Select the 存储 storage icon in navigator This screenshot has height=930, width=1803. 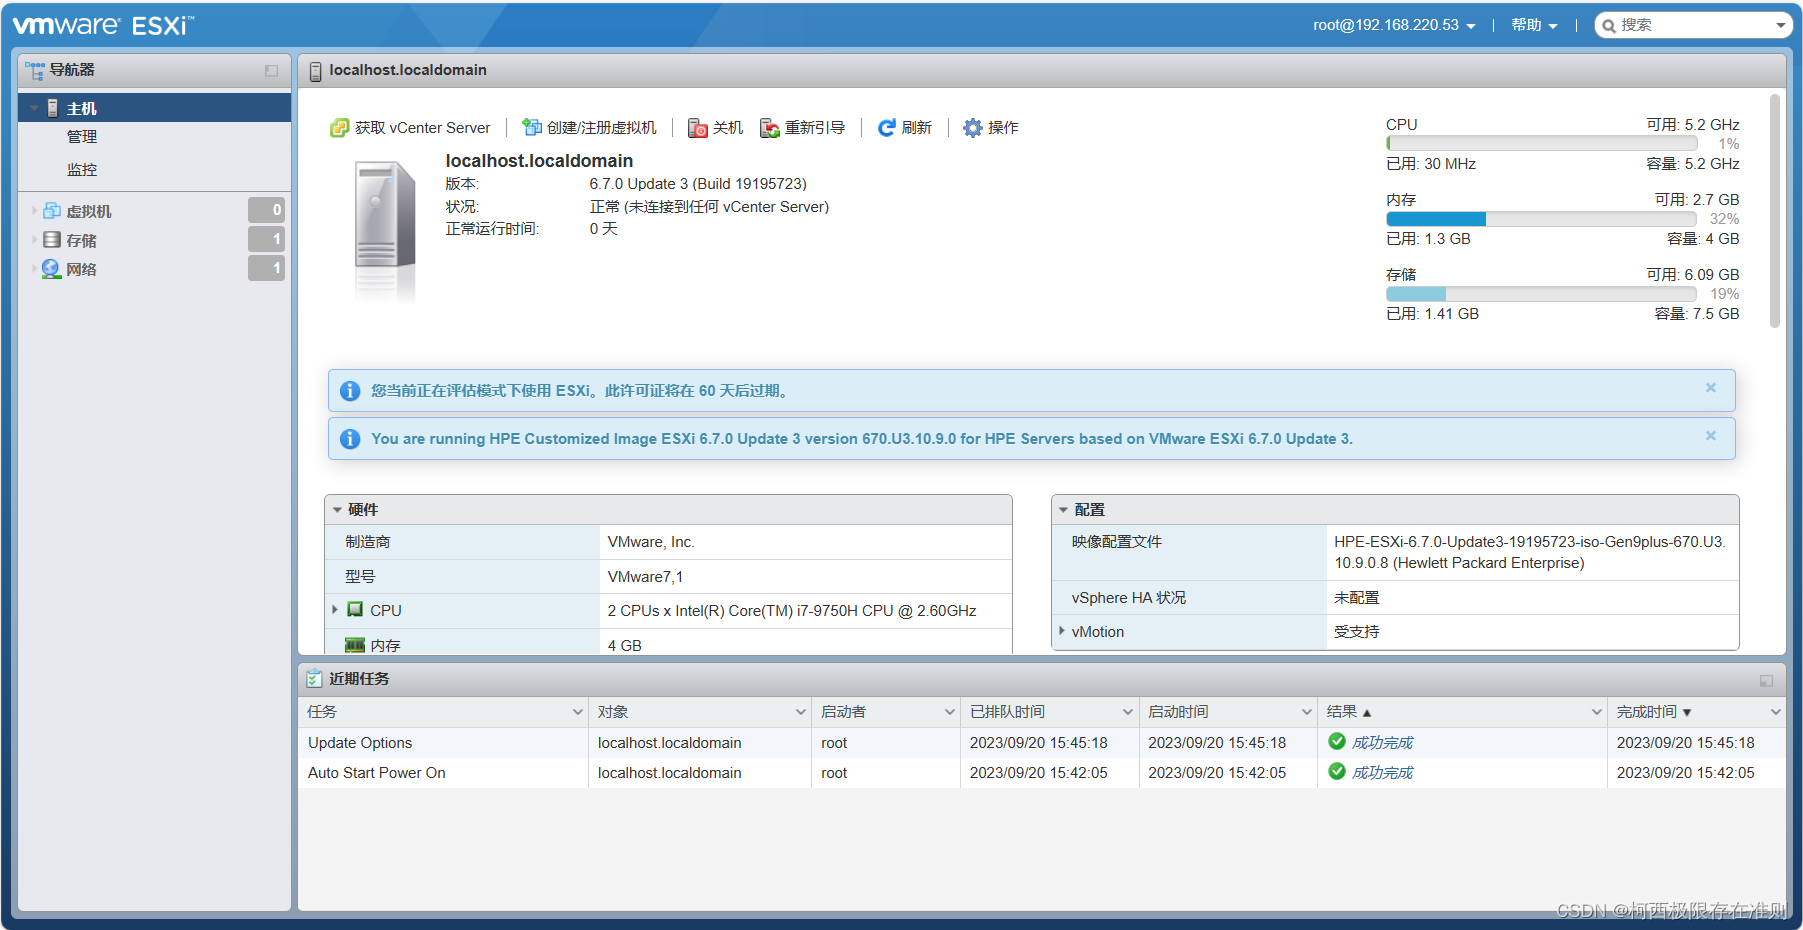[x=51, y=240]
